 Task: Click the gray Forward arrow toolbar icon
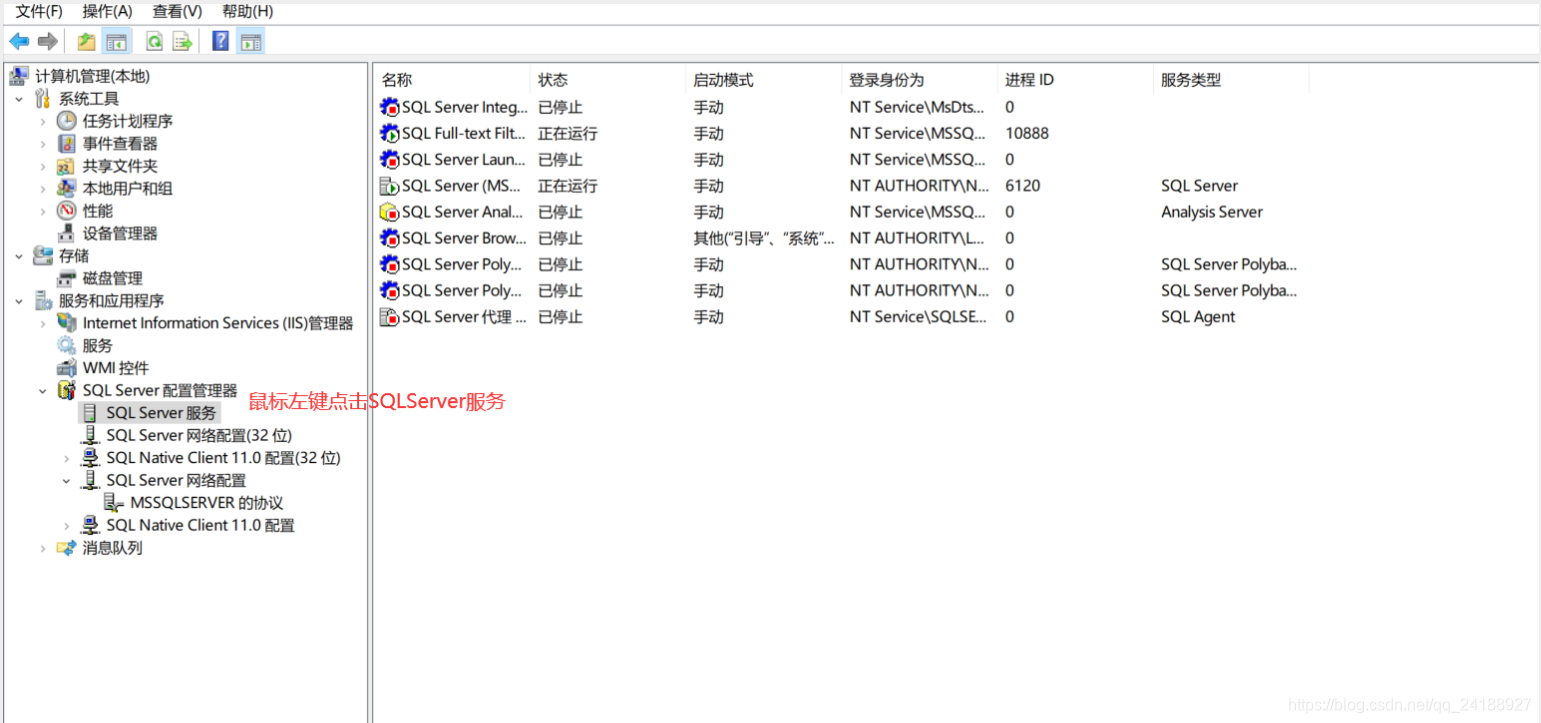[x=47, y=41]
